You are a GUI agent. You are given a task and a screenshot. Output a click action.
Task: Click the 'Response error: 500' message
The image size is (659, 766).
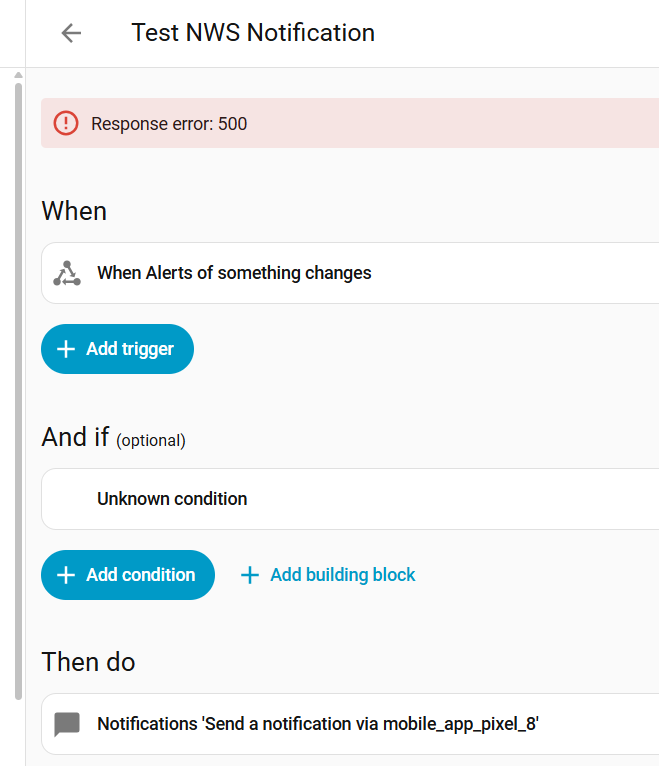[x=169, y=124]
